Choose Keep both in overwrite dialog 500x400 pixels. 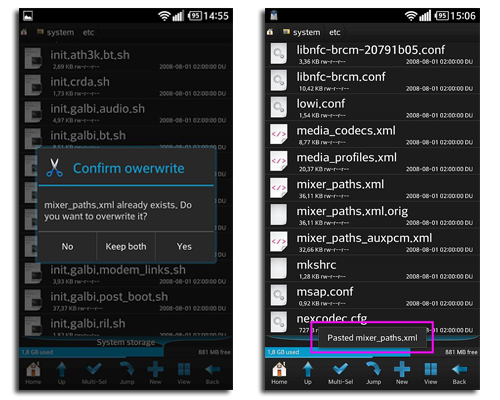tap(126, 246)
